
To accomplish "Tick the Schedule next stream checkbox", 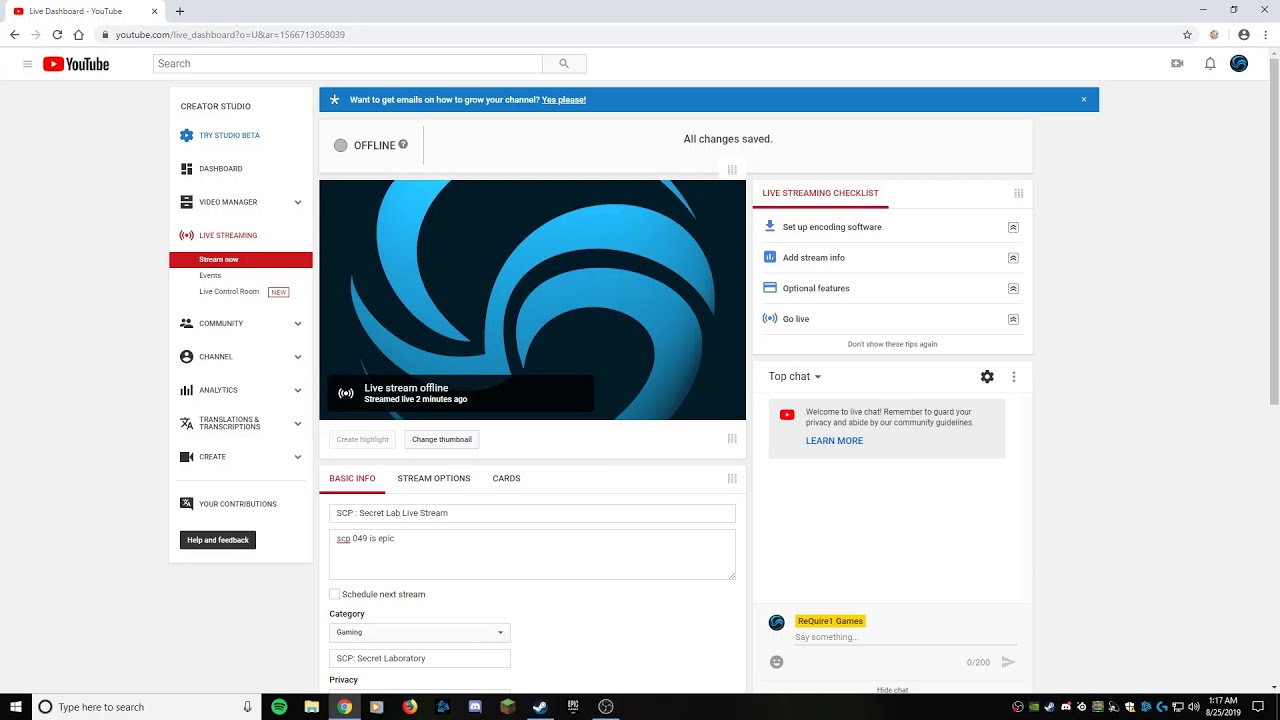I will tap(335, 594).
